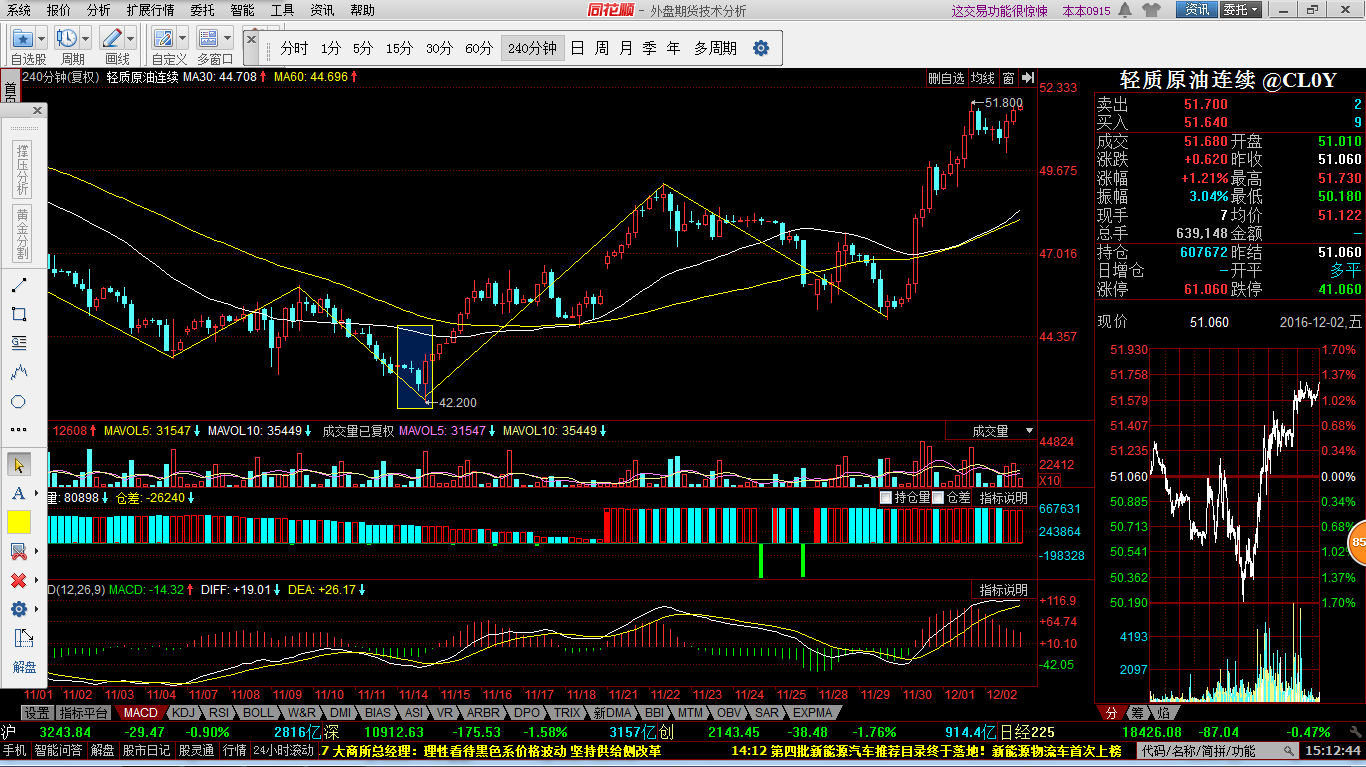Switch chart to 60分 period
The width and height of the screenshot is (1366, 767).
(479, 48)
